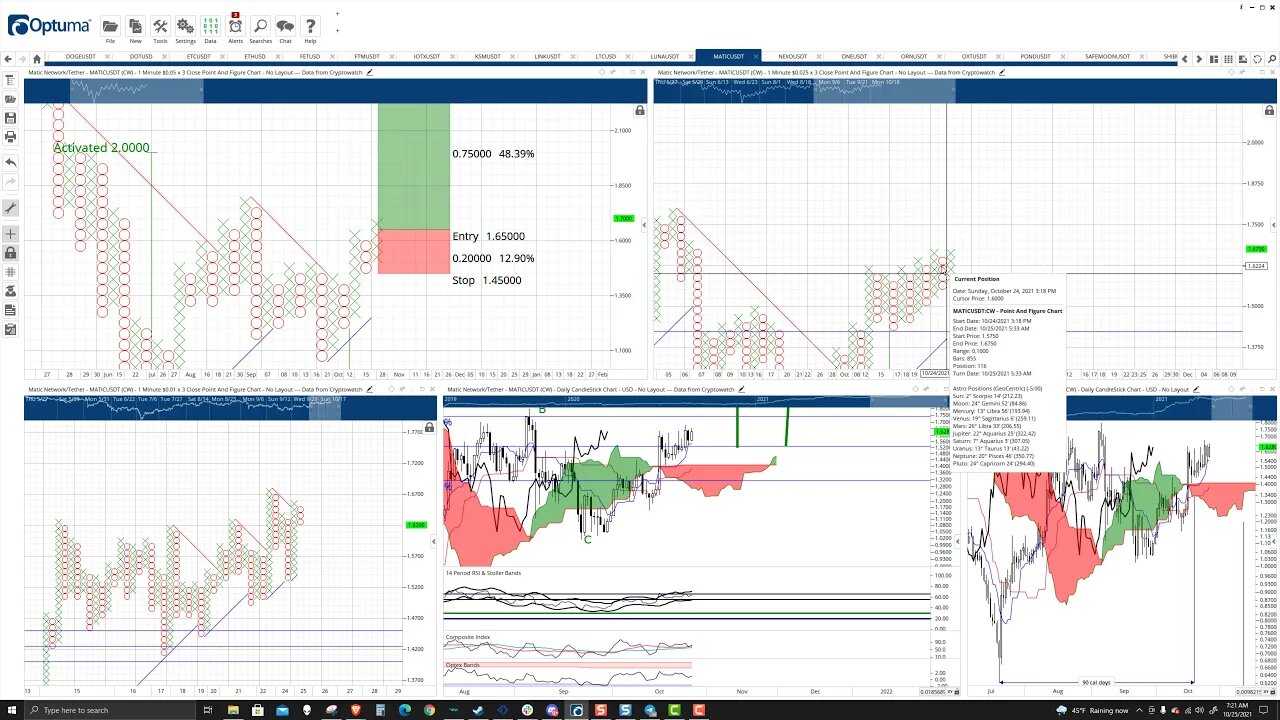Click the green 1.7000 price label
Screen dimensions: 1280x720
(623, 218)
